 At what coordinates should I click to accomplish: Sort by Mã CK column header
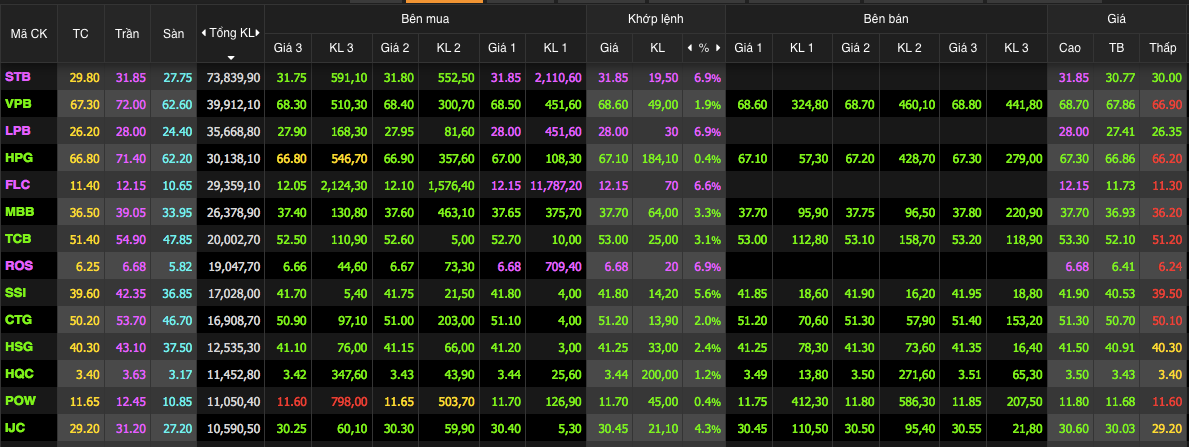point(29,33)
